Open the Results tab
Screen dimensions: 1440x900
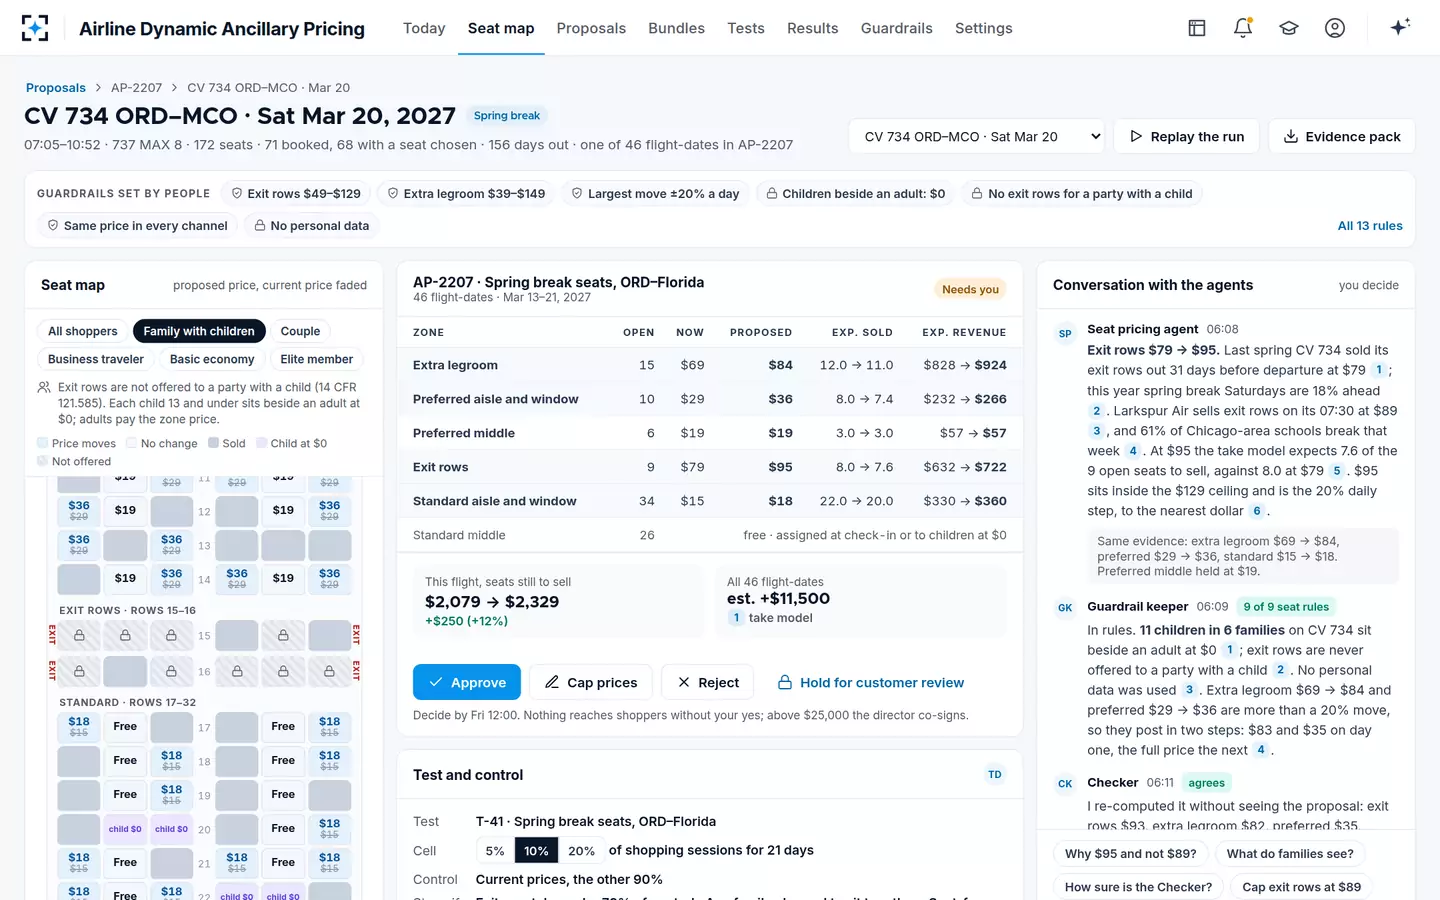(x=813, y=28)
